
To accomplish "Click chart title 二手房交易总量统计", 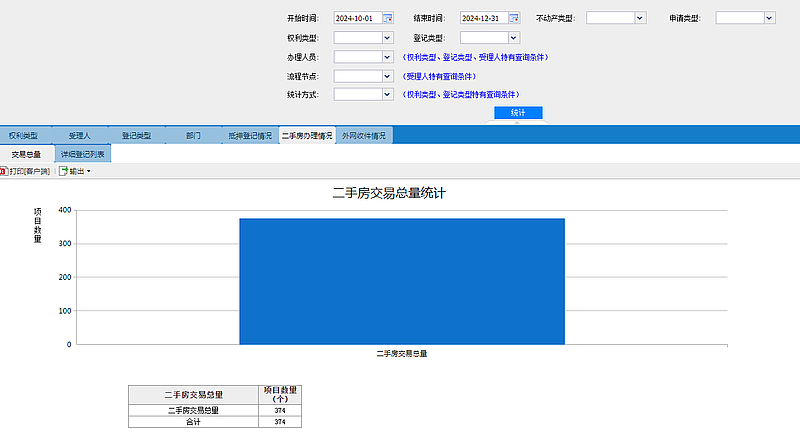I will tap(389, 193).
